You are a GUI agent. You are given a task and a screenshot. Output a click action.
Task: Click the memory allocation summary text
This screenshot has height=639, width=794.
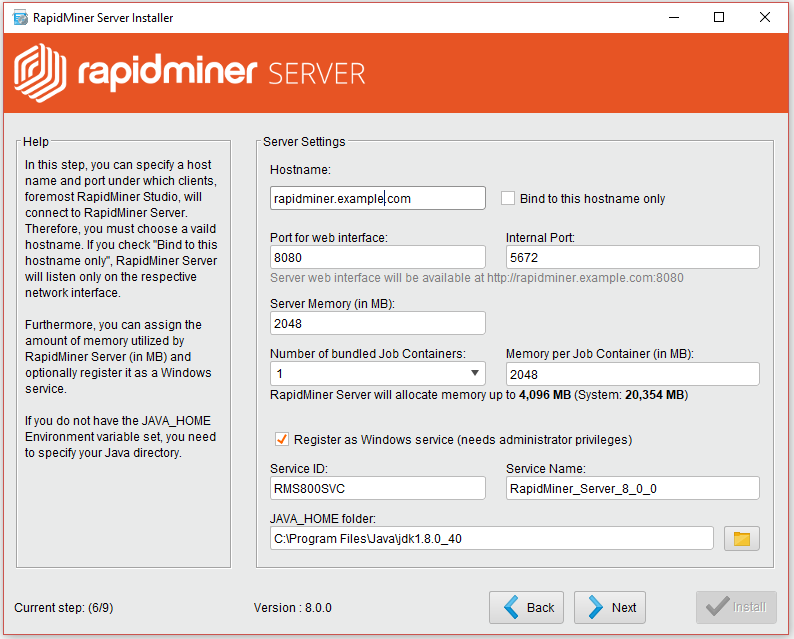(479, 395)
